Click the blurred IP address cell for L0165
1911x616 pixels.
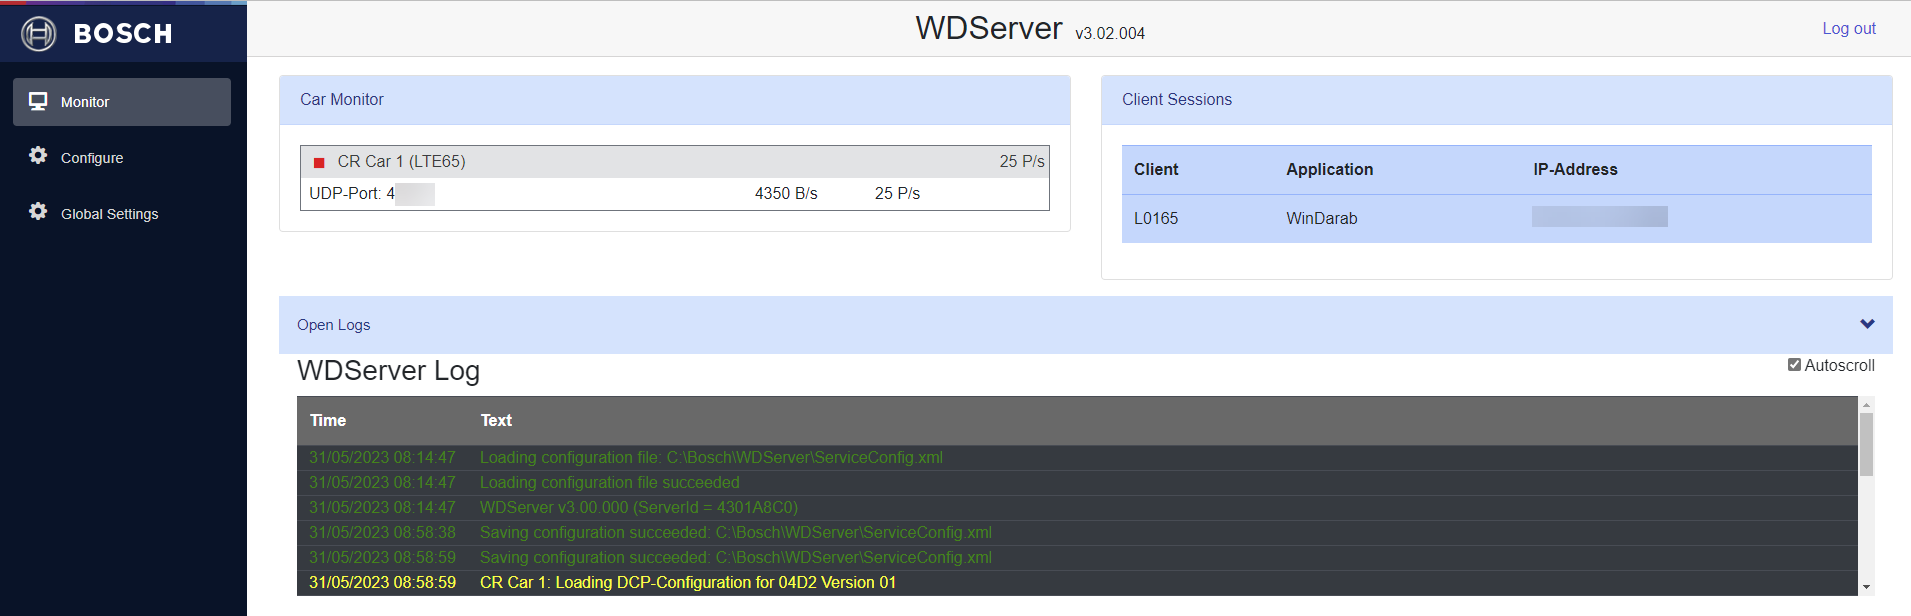1600,217
